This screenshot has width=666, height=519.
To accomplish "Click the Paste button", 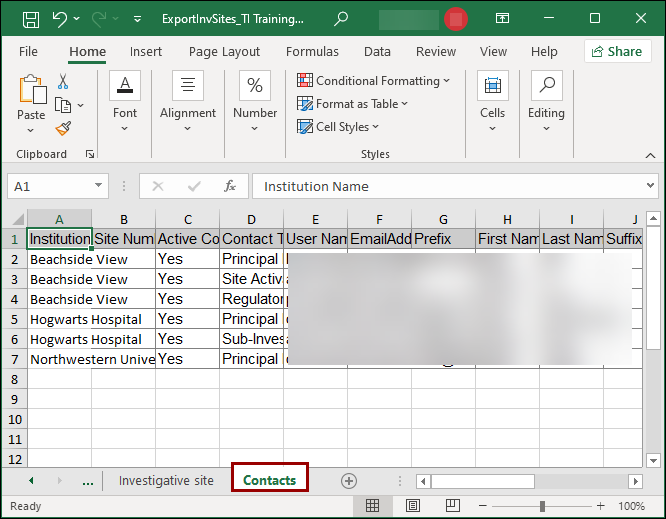I will point(31,100).
